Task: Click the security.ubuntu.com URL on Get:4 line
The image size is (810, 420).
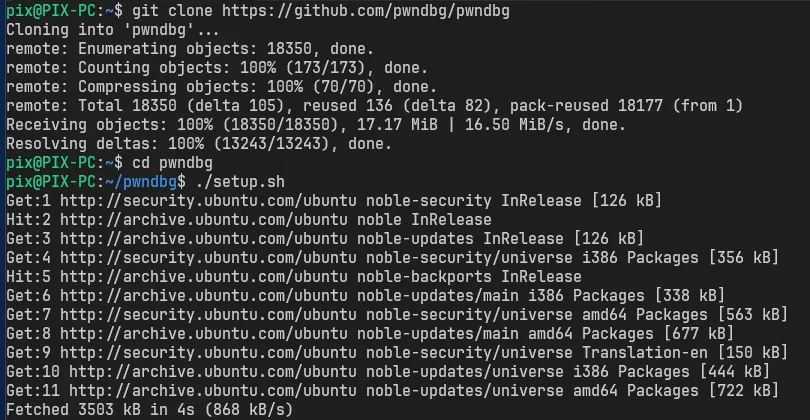Action: click(x=208, y=257)
